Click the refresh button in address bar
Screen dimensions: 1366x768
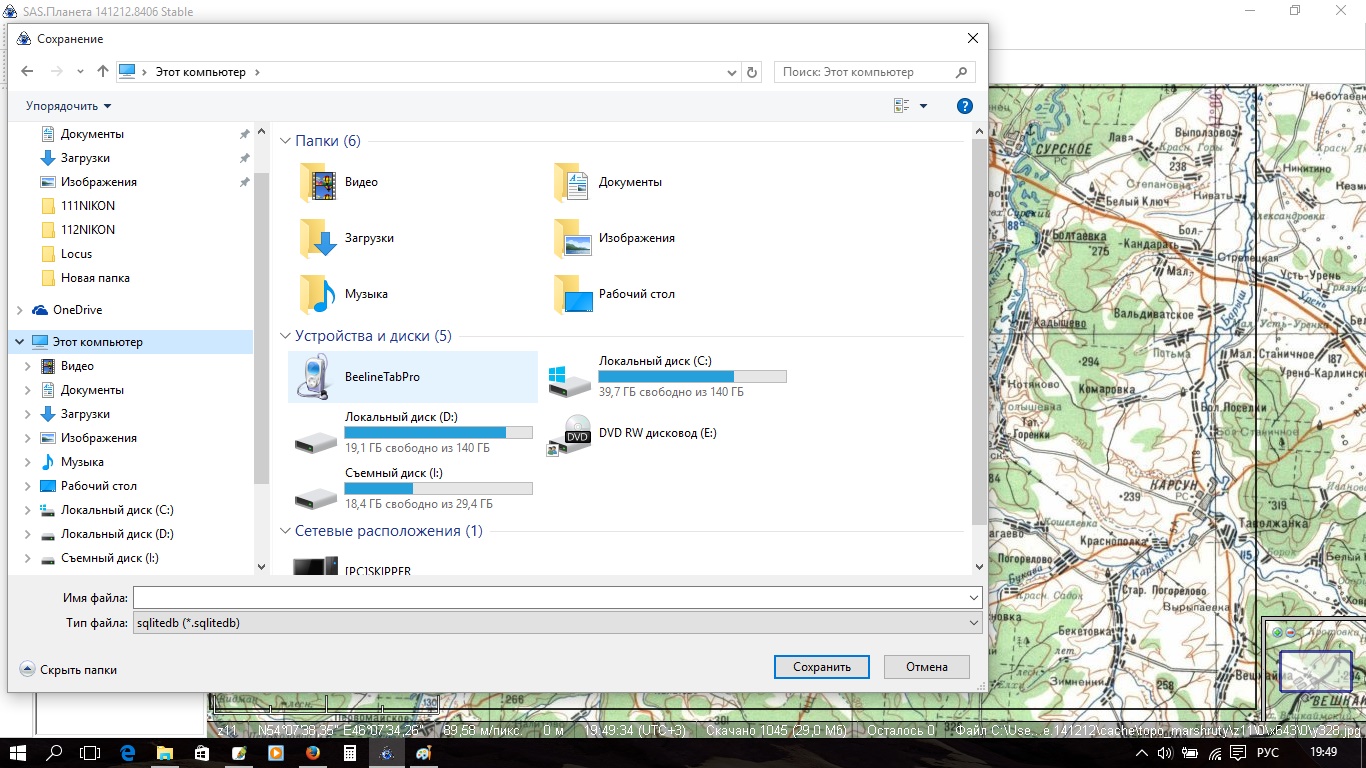click(753, 72)
